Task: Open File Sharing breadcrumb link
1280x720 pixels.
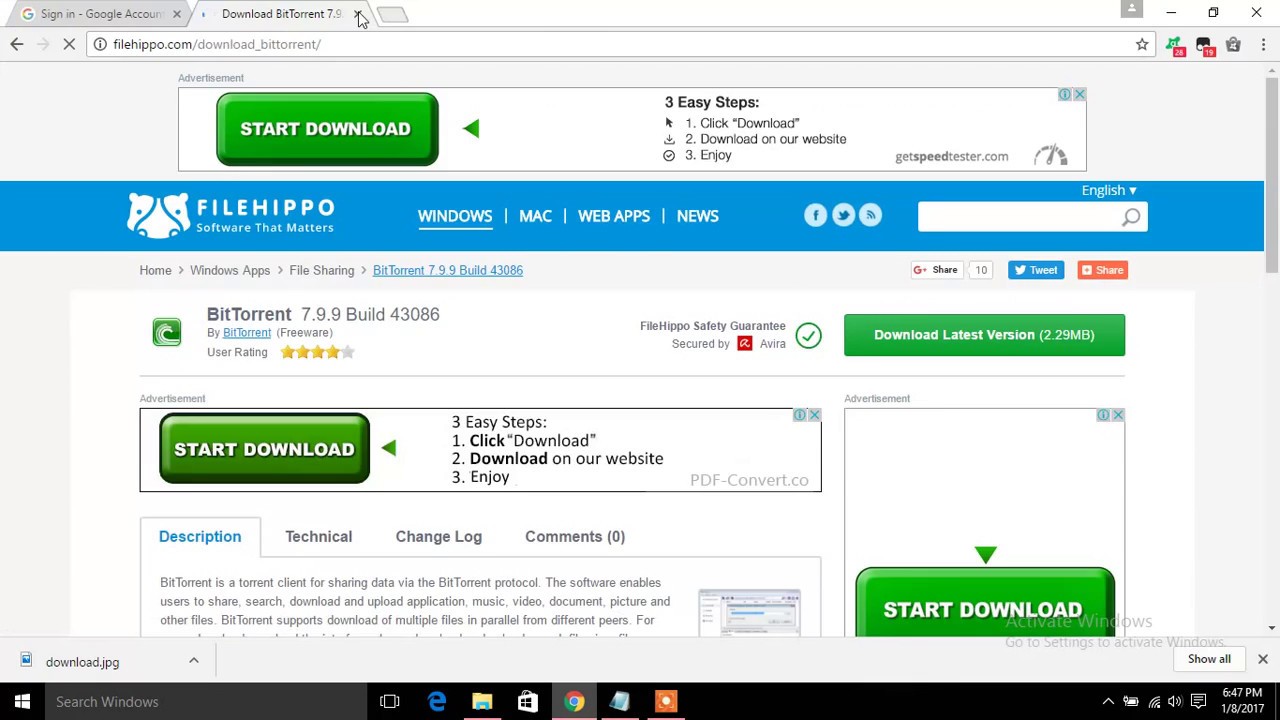Action: pyautogui.click(x=322, y=270)
